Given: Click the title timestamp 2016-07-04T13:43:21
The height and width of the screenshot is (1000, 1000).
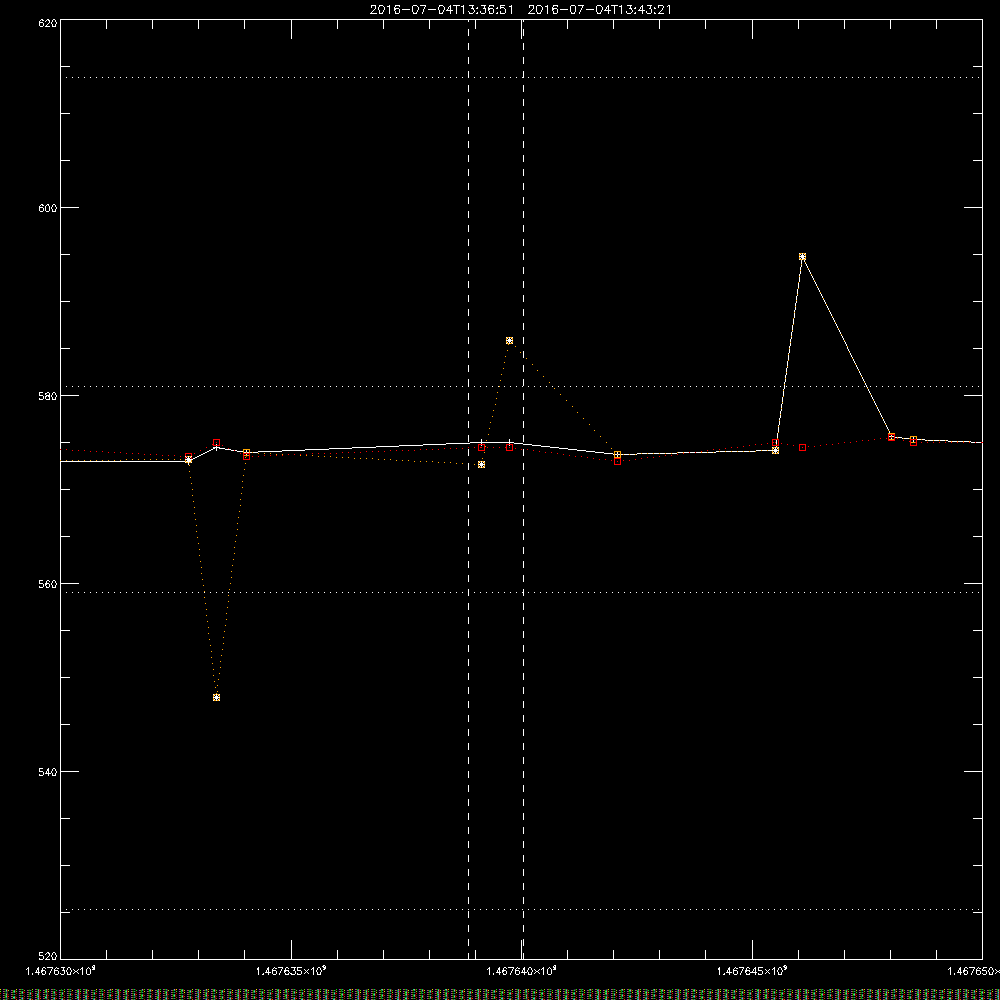Looking at the screenshot, I should coord(599,10).
